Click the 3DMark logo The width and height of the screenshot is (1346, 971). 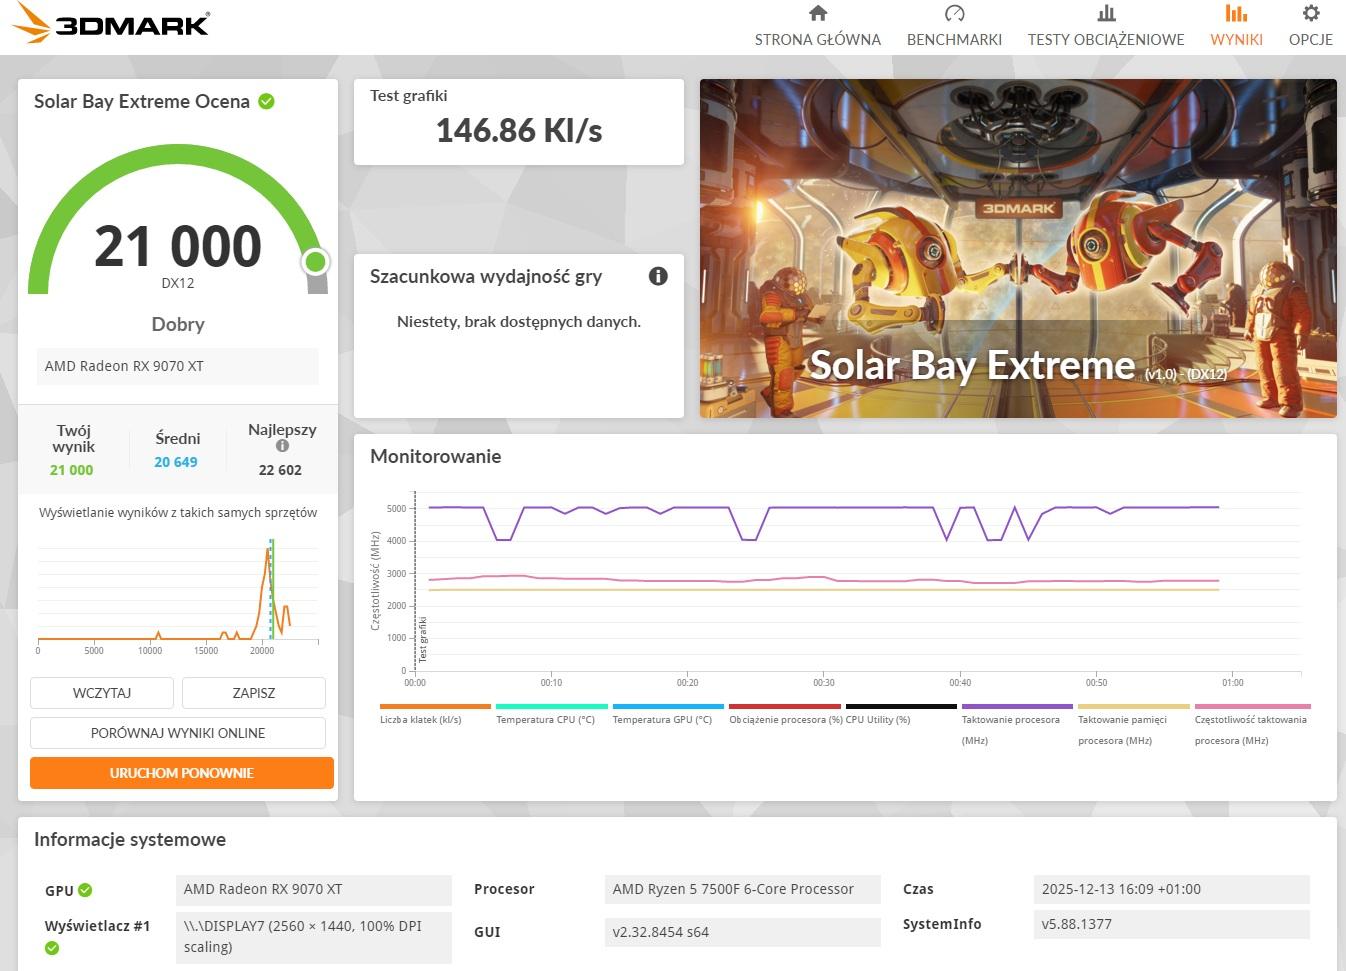coord(112,24)
